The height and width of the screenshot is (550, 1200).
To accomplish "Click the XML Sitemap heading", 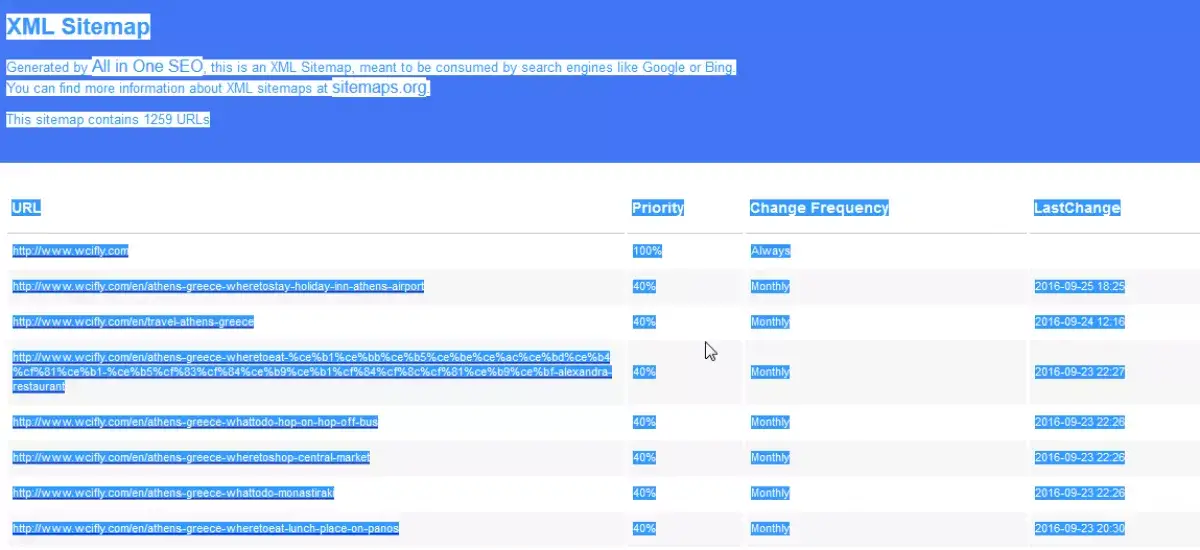I will tap(78, 27).
